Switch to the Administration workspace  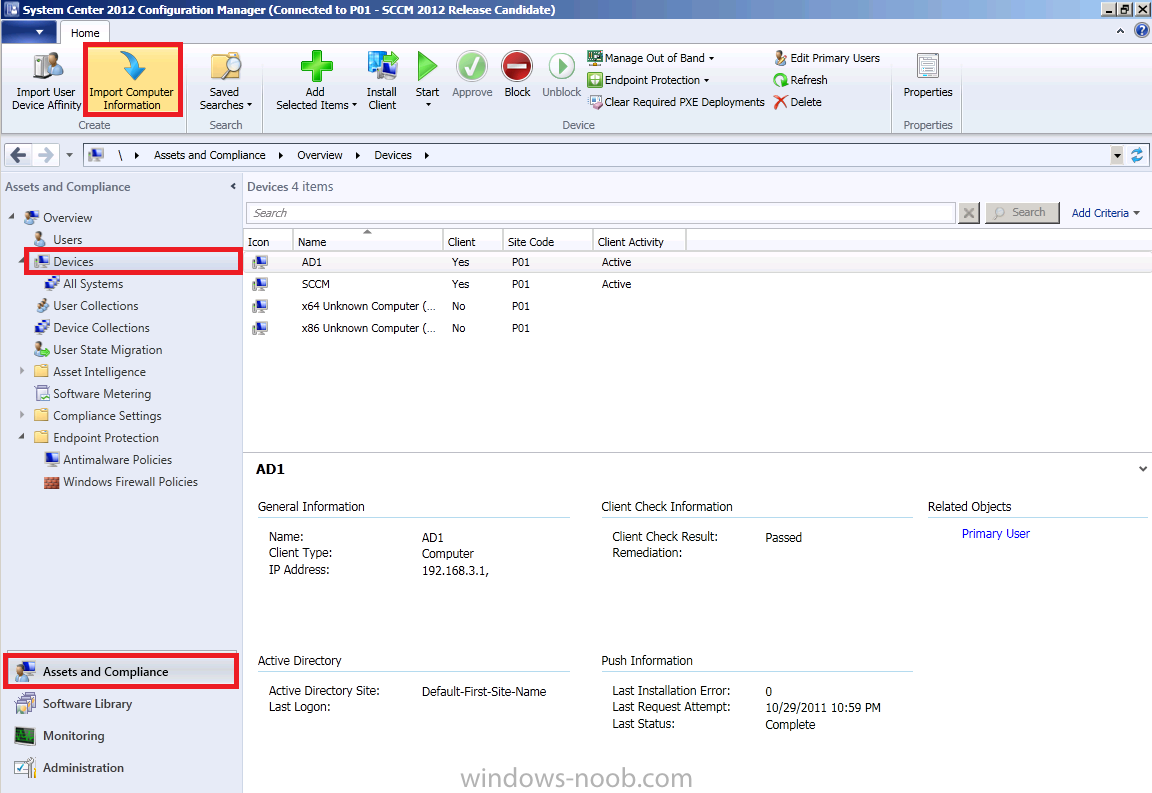[x=121, y=767]
